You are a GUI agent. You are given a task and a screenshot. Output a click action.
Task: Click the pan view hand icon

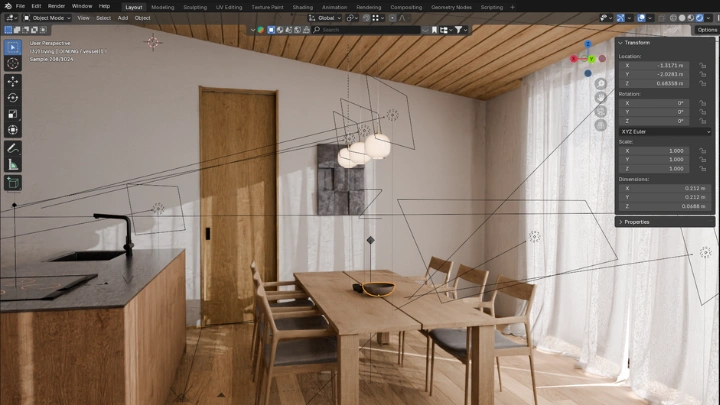[x=601, y=97]
